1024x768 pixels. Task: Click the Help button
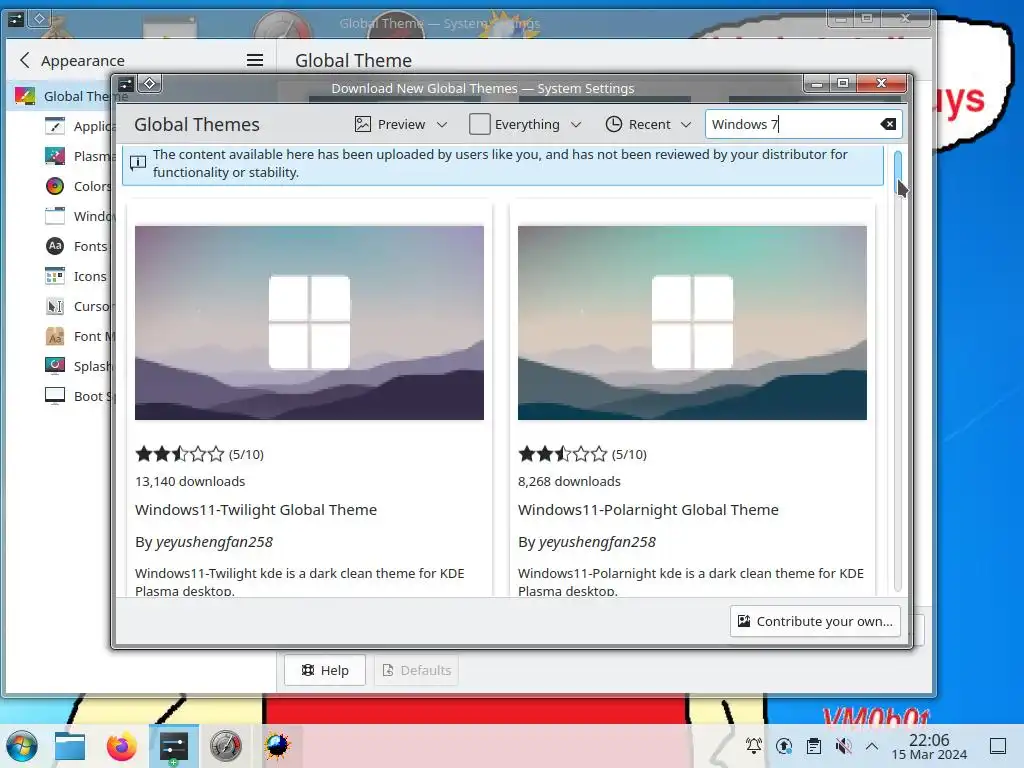point(325,670)
